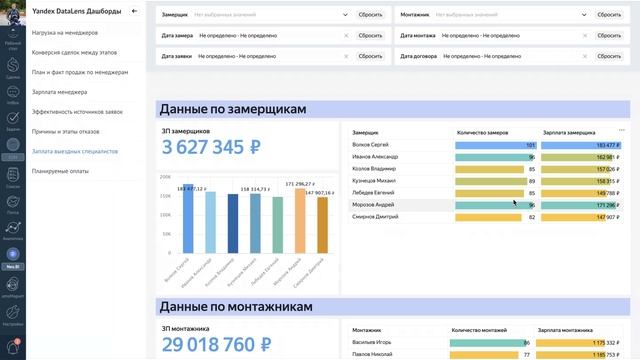Click the Дата монтажа date range field
Screen dimensions: 640x360
pyautogui.click(x=513, y=36)
